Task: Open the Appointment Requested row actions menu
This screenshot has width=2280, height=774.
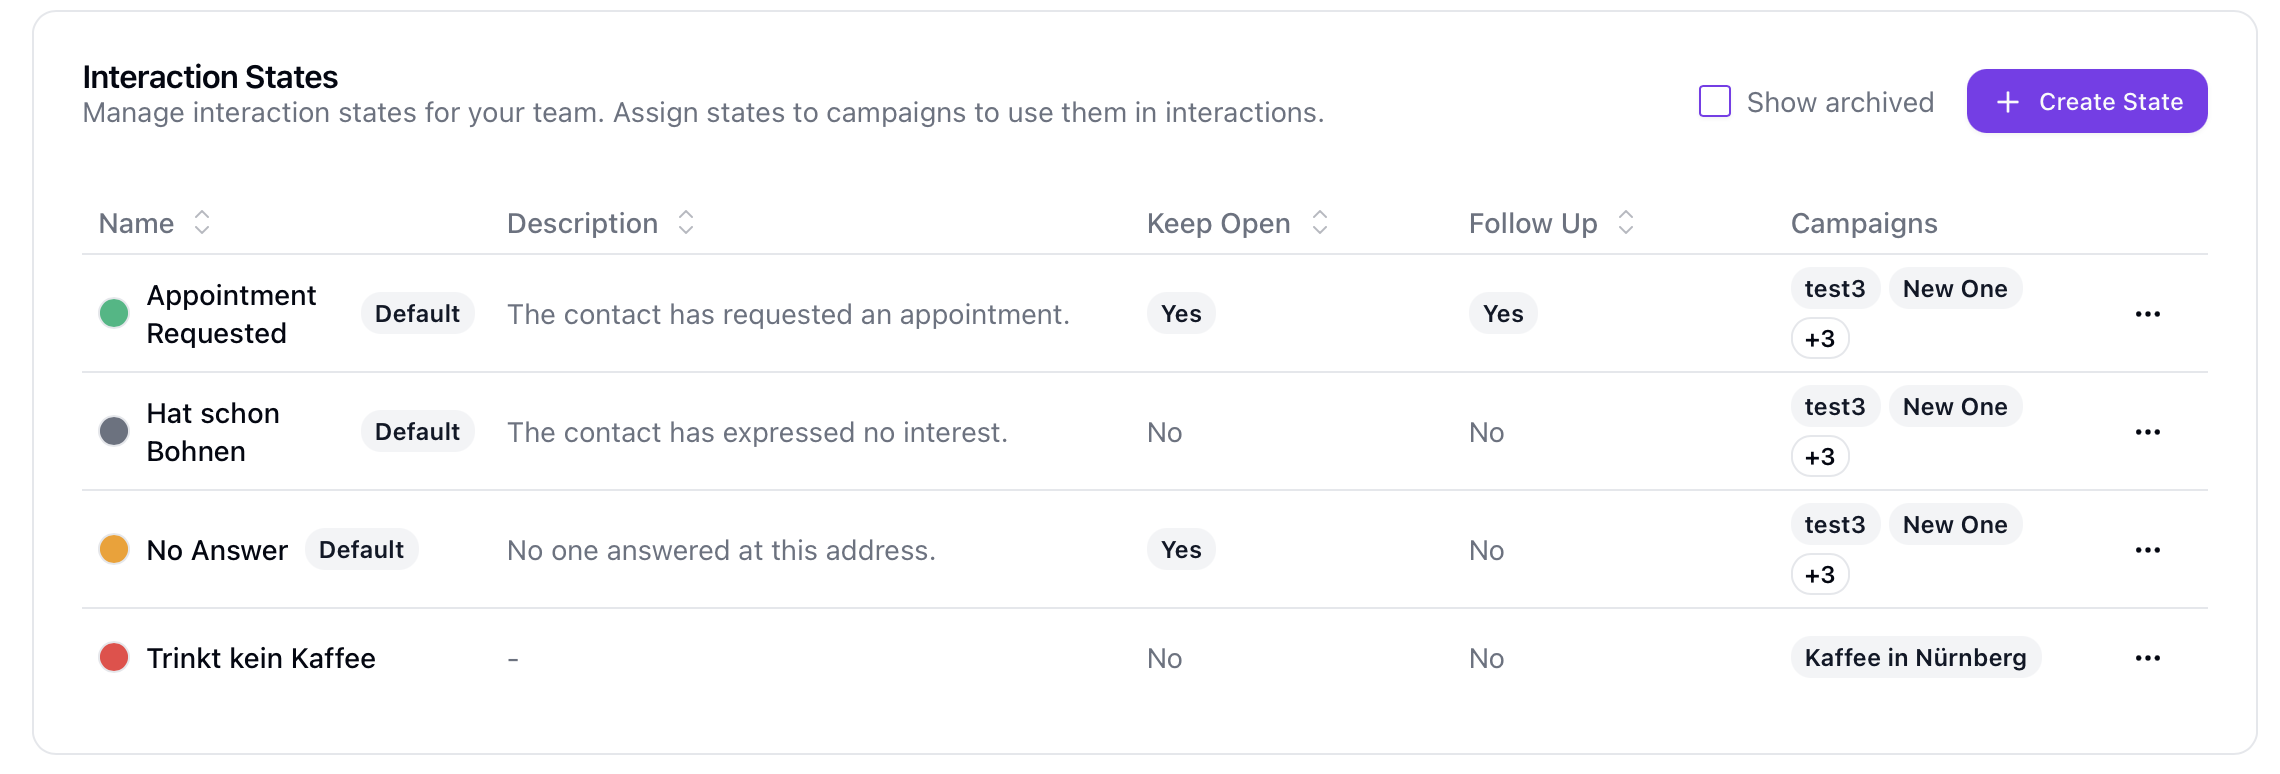Action: [2147, 314]
